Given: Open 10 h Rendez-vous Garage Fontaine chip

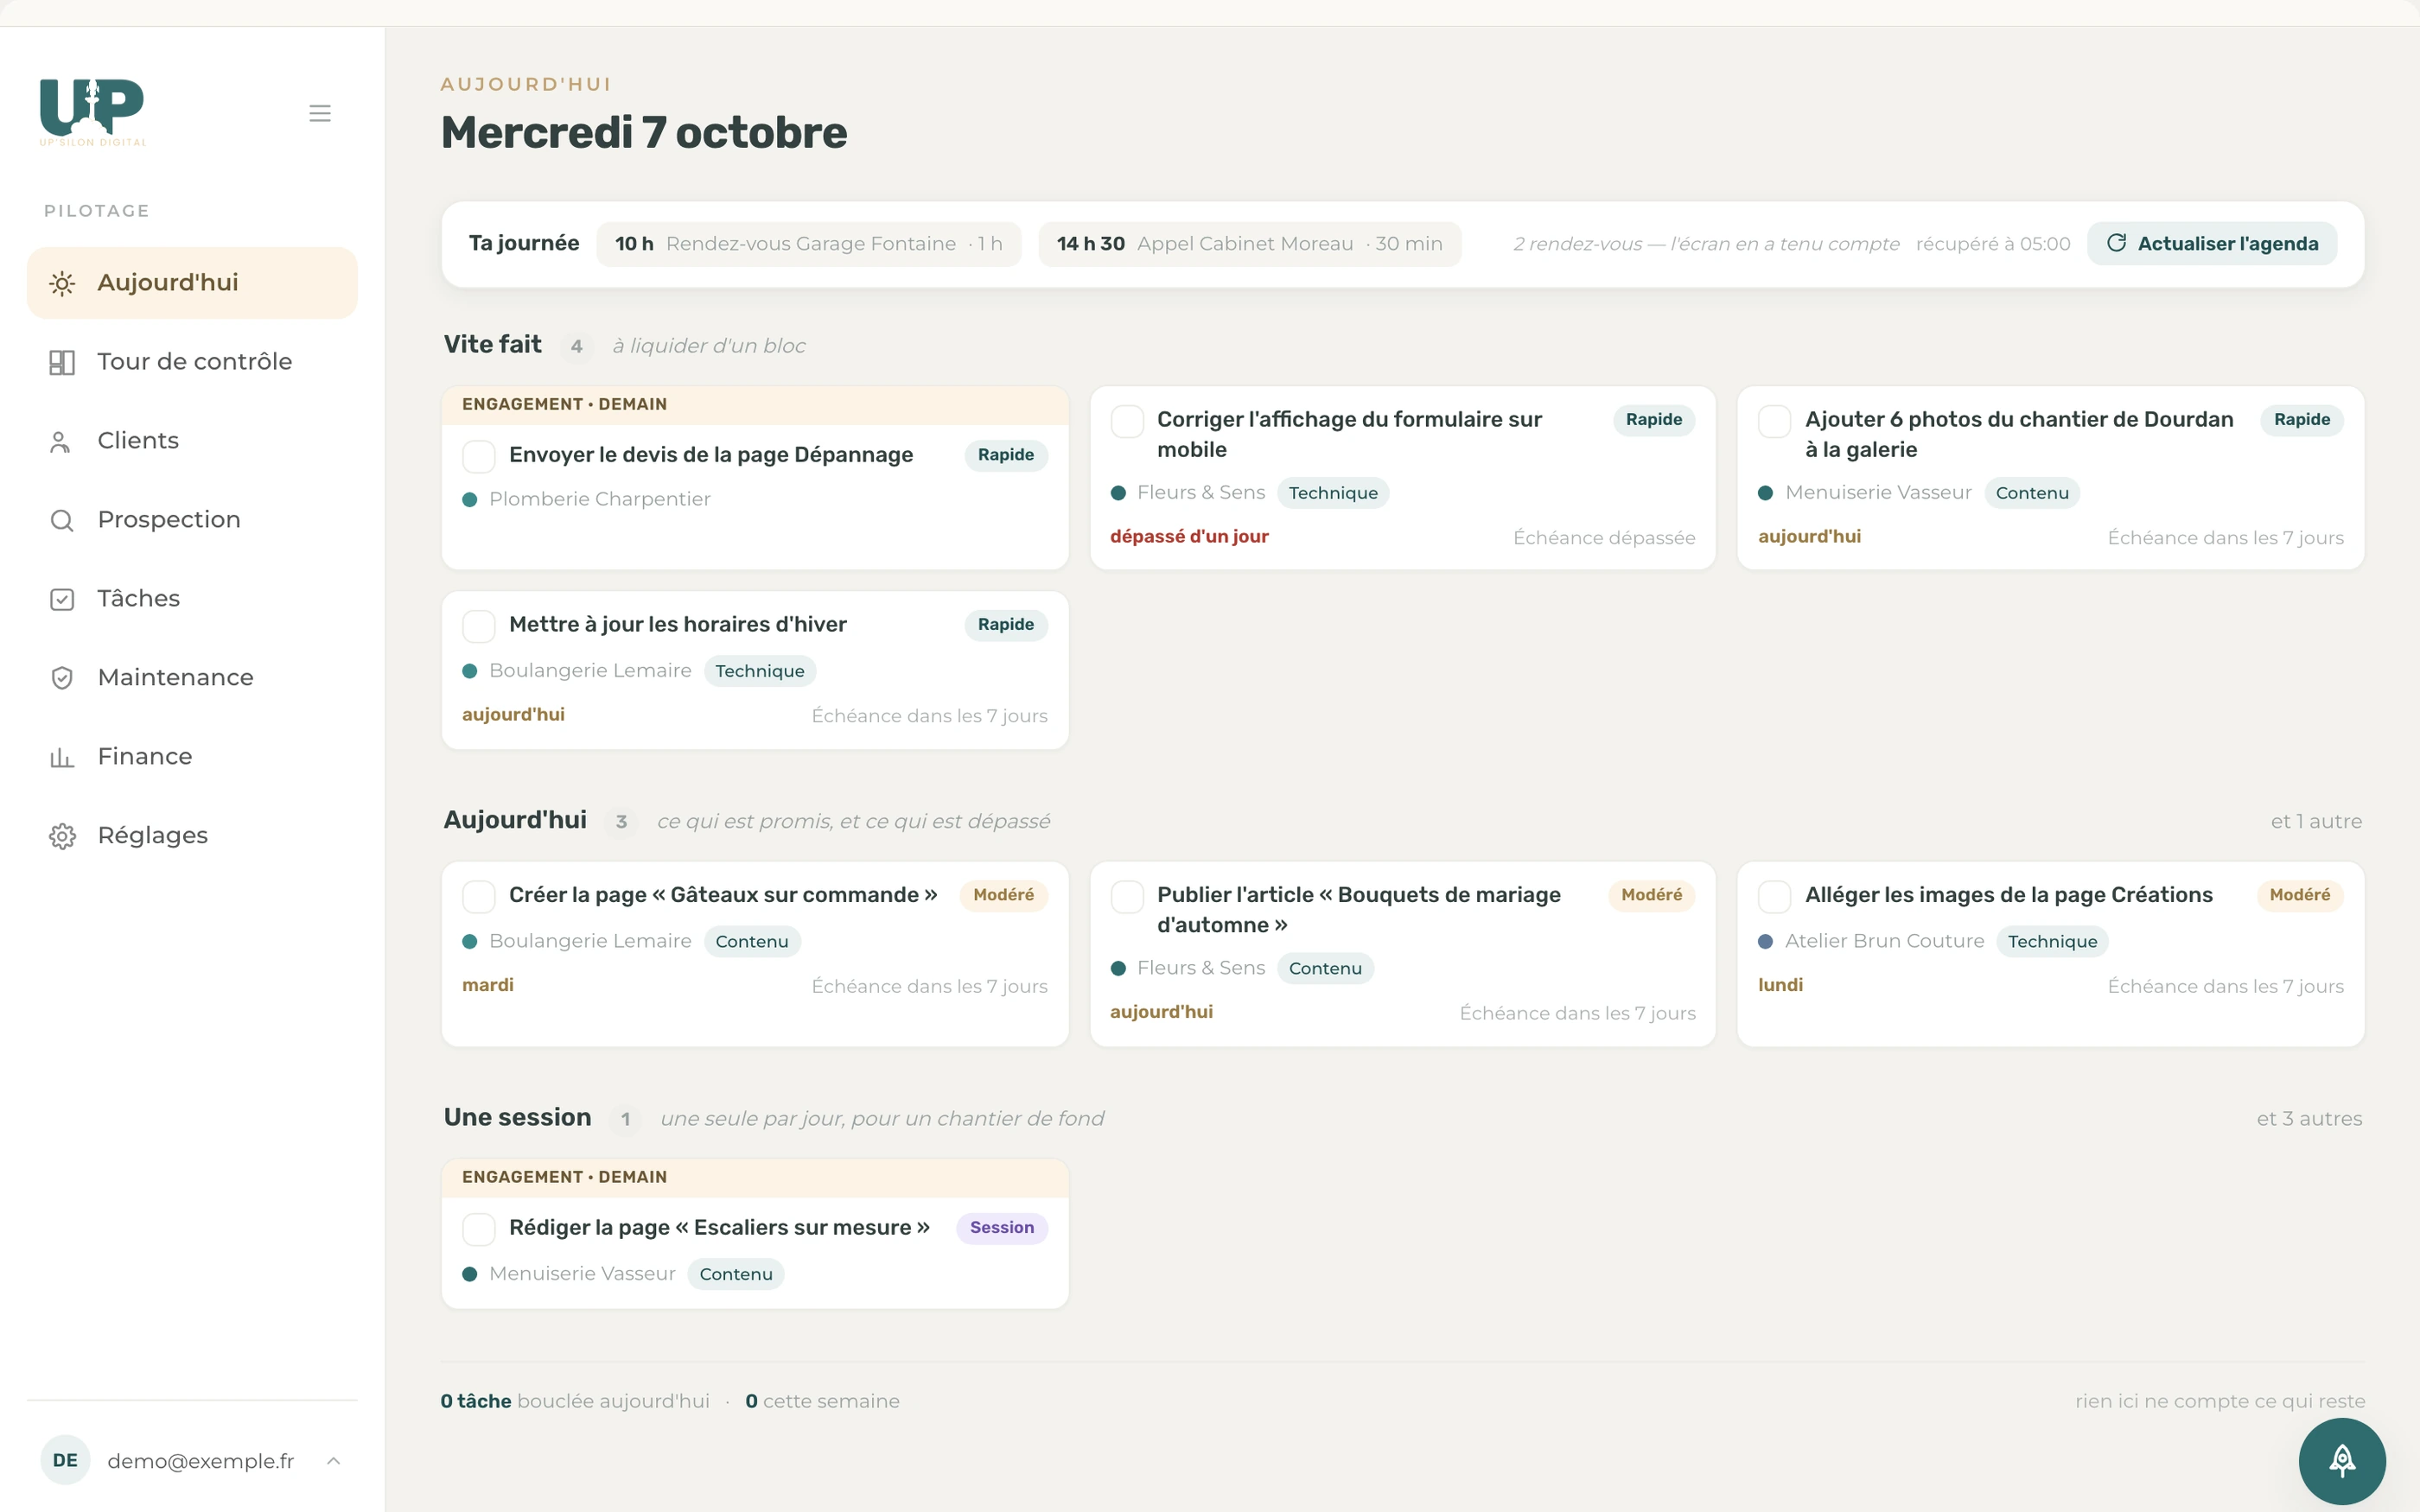Looking at the screenshot, I should coord(809,244).
